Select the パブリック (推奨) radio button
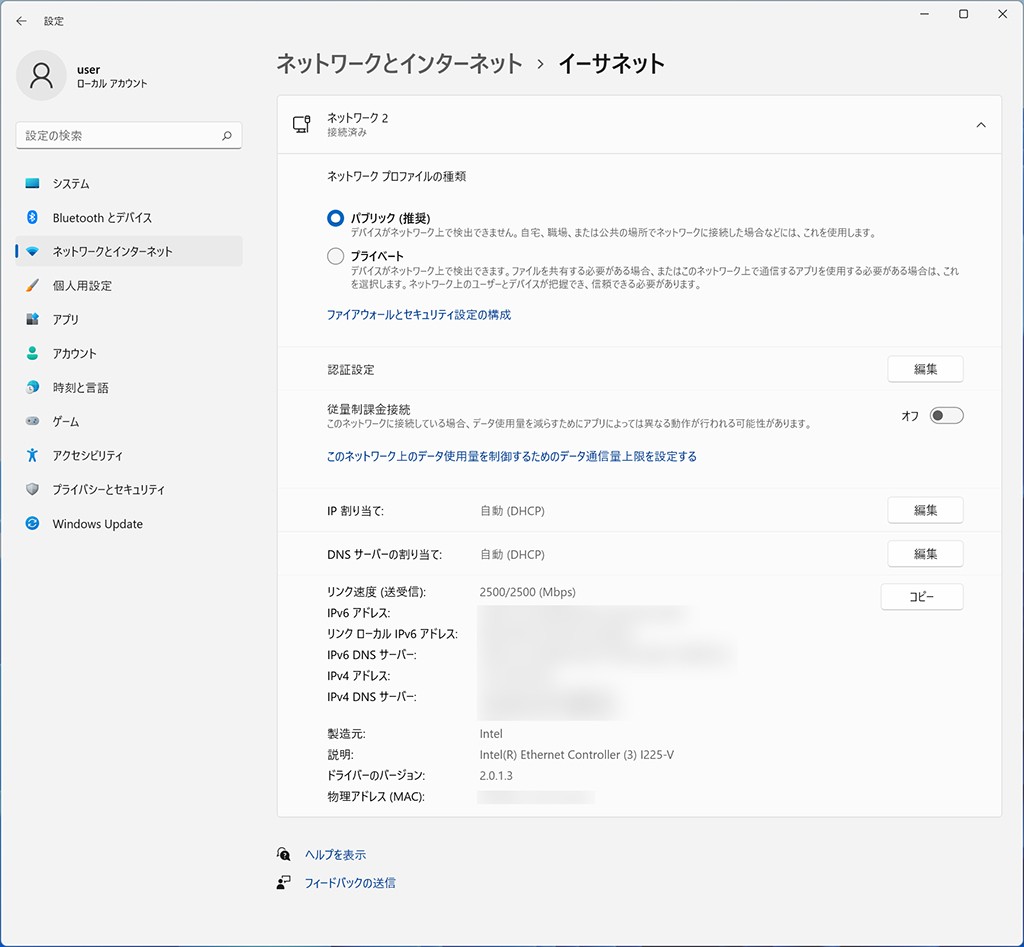The width and height of the screenshot is (1024, 947). pyautogui.click(x=336, y=218)
